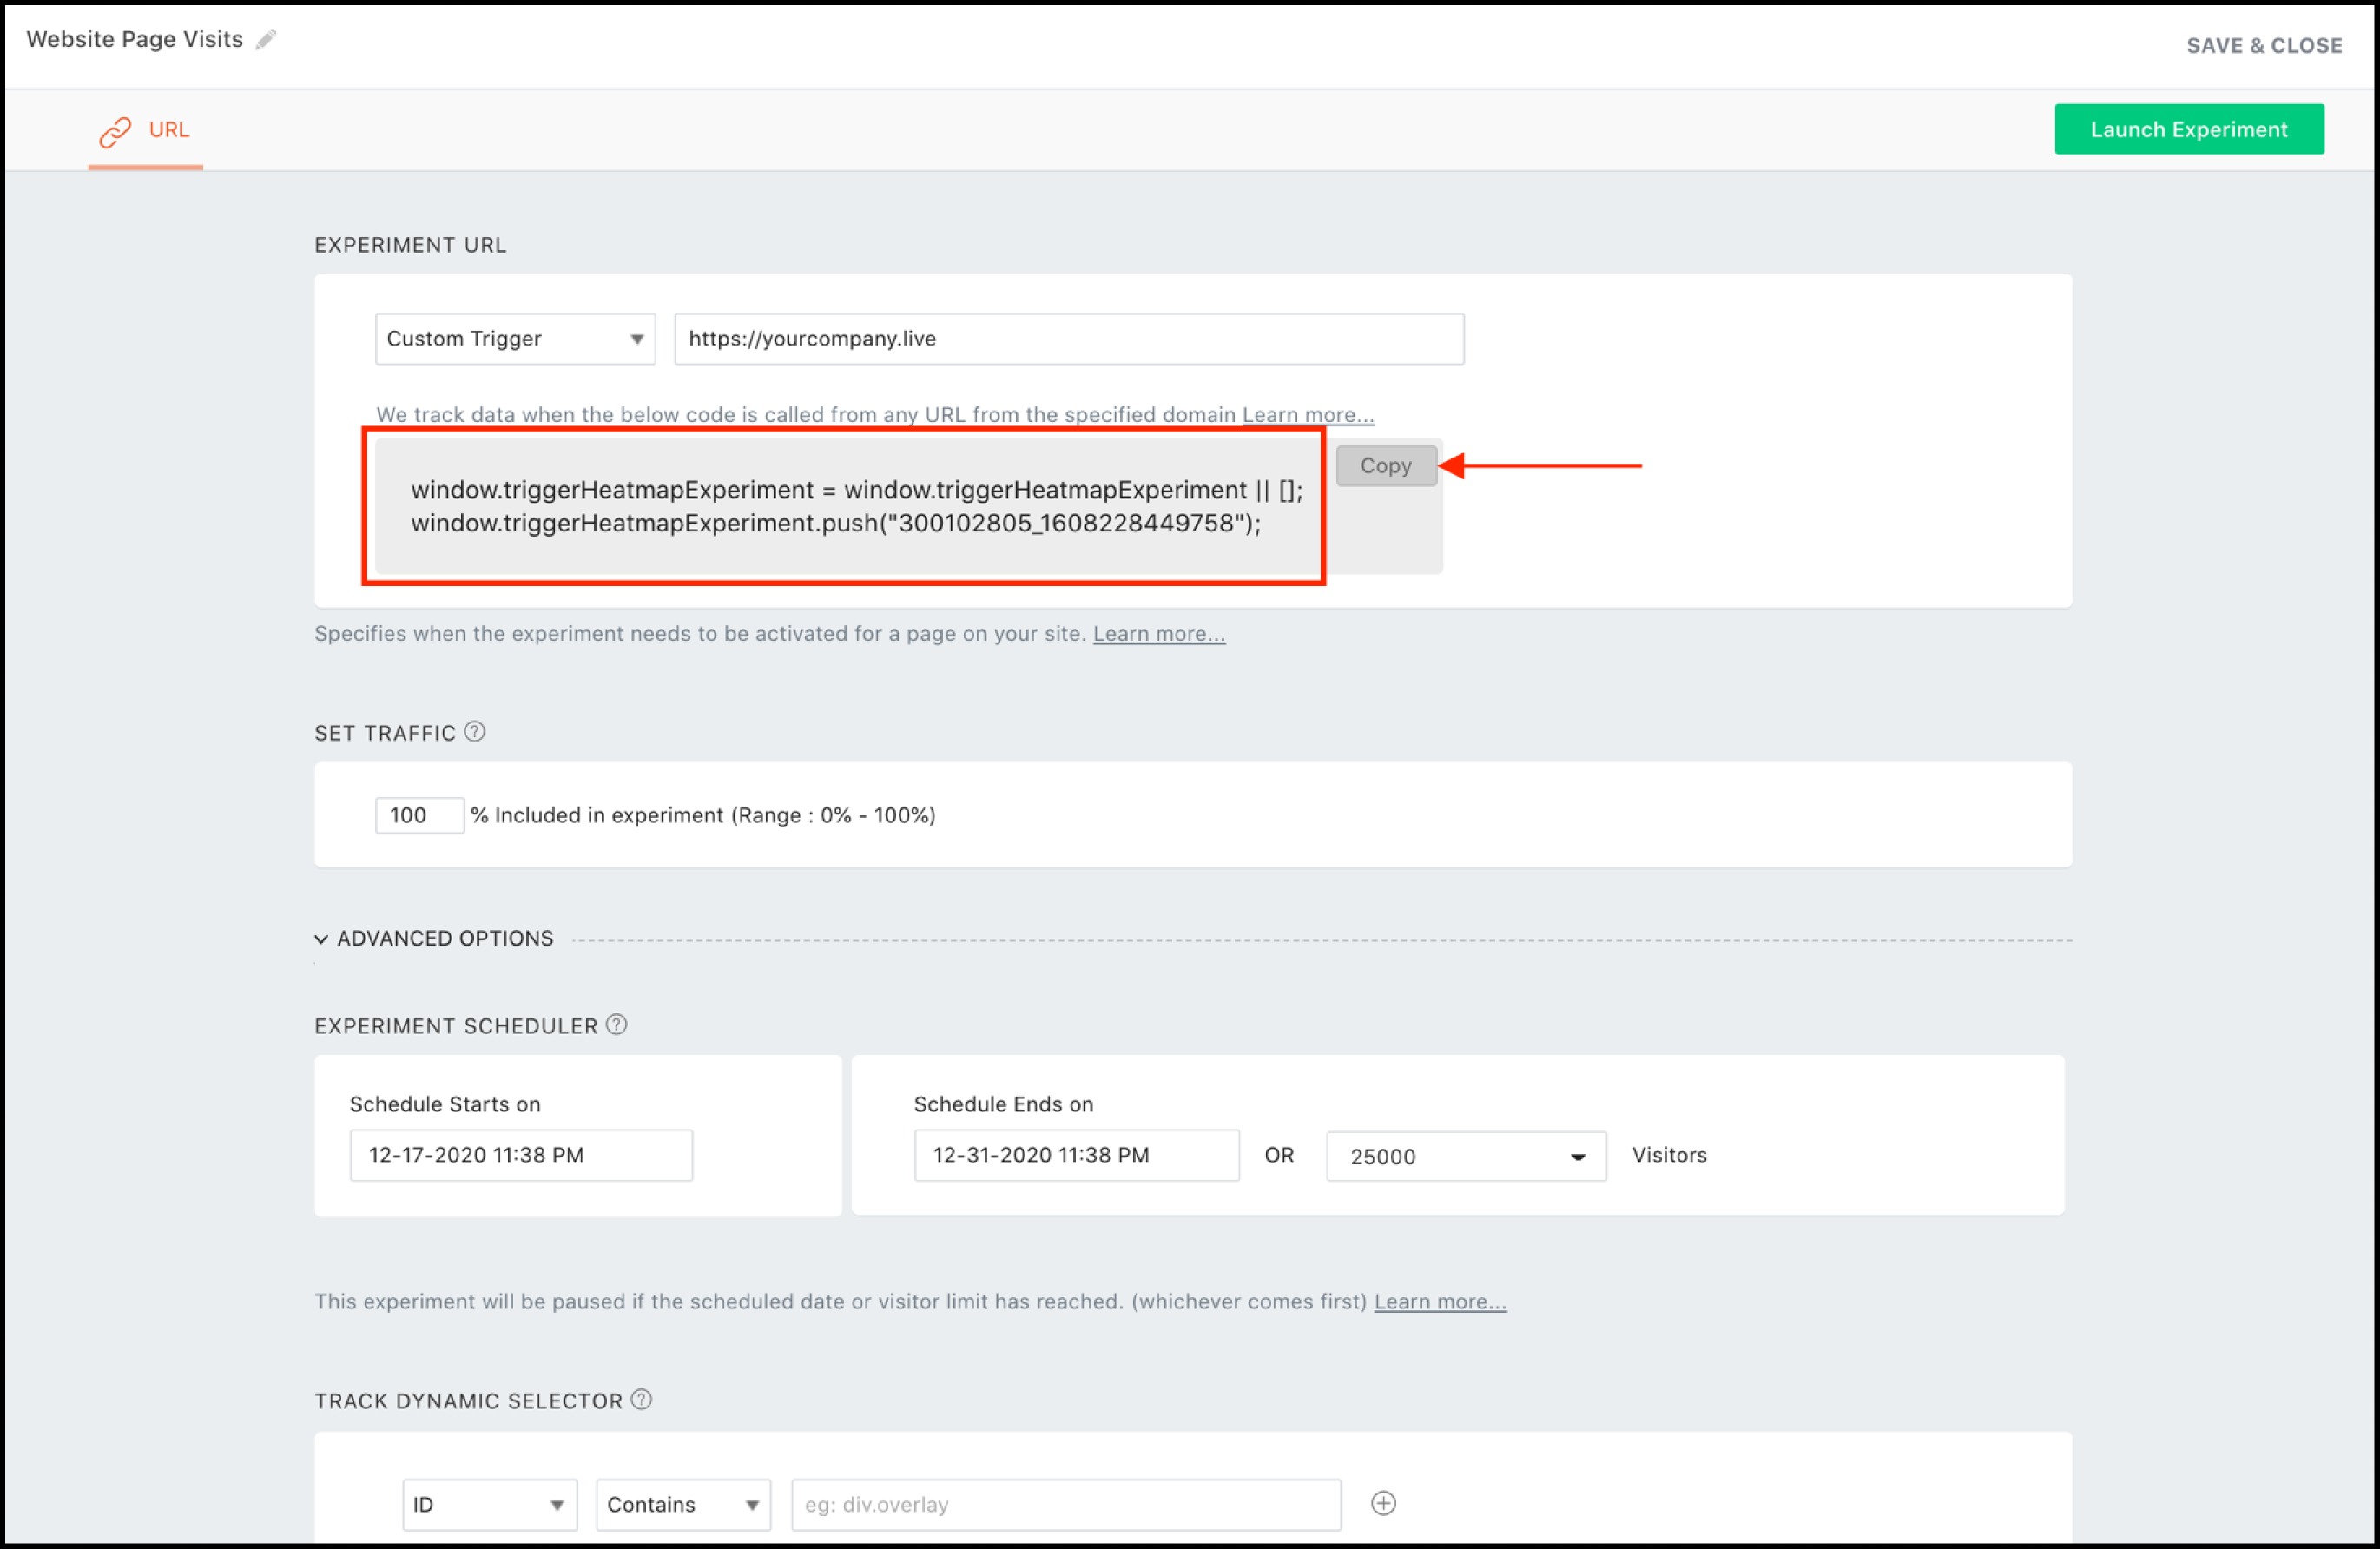This screenshot has width=2380, height=1549.
Task: Click the Schedule Ends on date field
Action: click(x=1075, y=1155)
